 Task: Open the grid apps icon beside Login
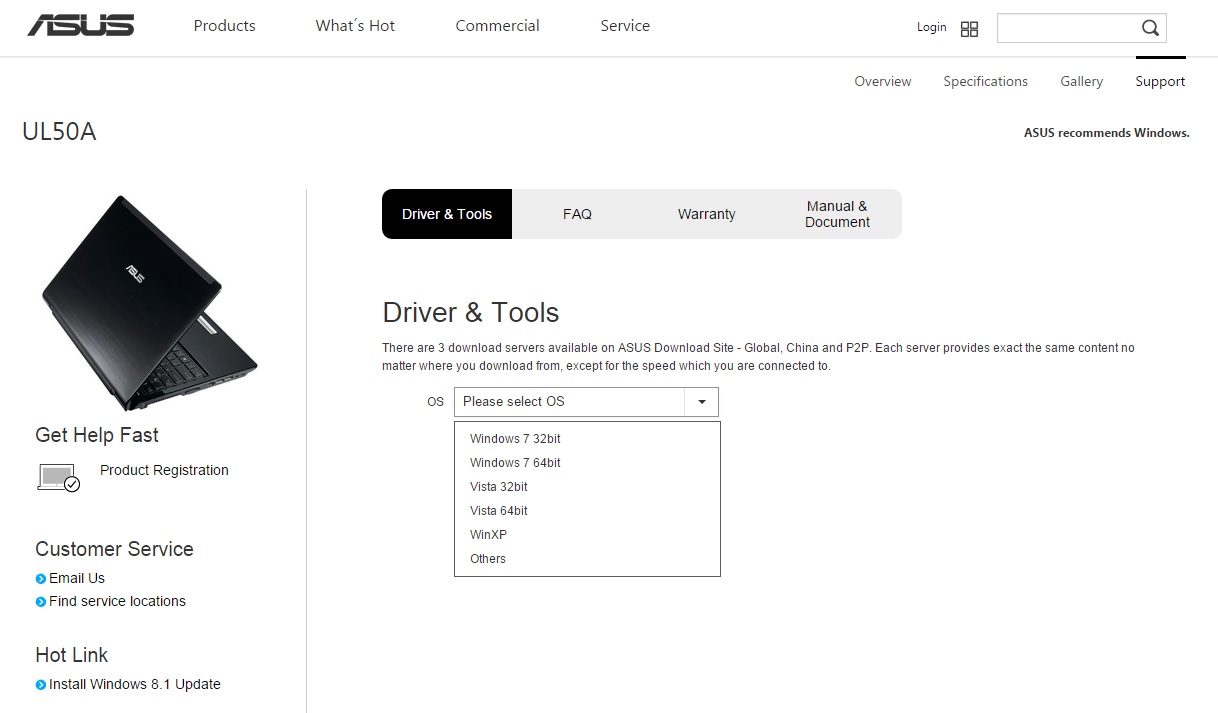[x=969, y=29]
